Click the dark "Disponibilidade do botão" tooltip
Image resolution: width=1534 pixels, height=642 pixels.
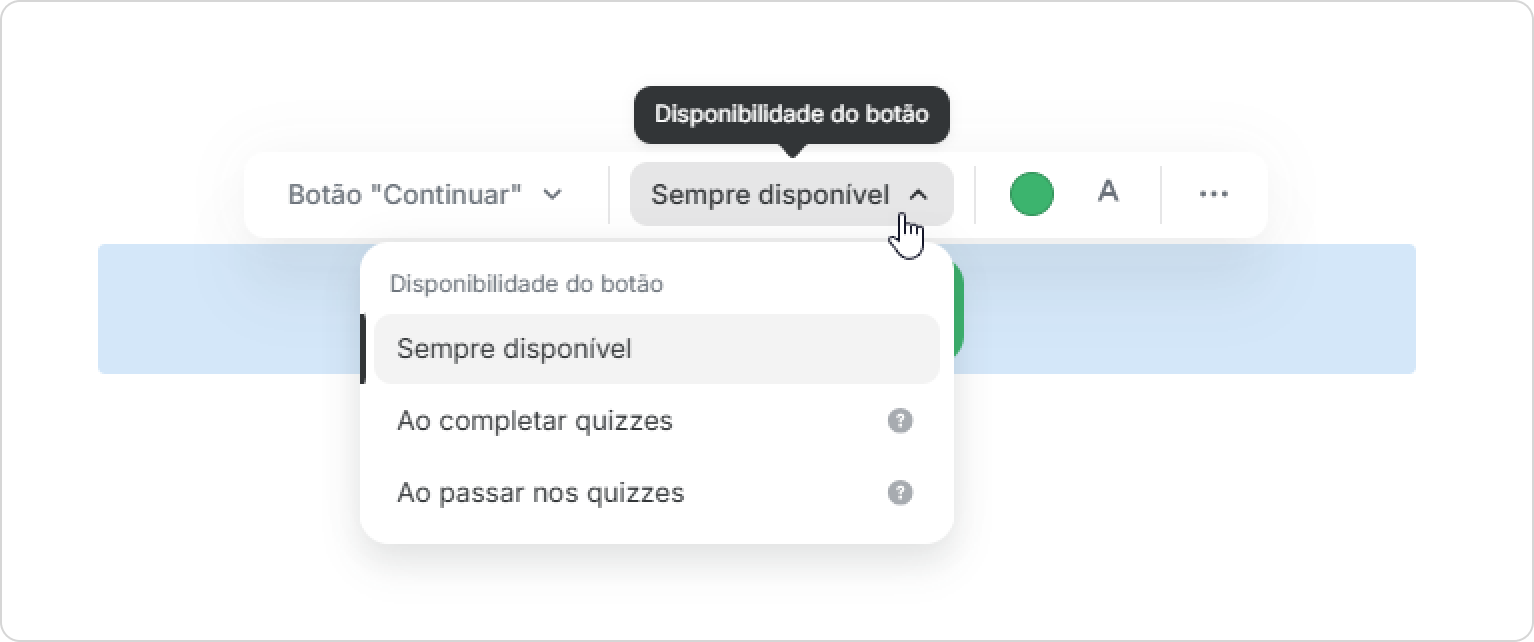pyautogui.click(x=792, y=114)
